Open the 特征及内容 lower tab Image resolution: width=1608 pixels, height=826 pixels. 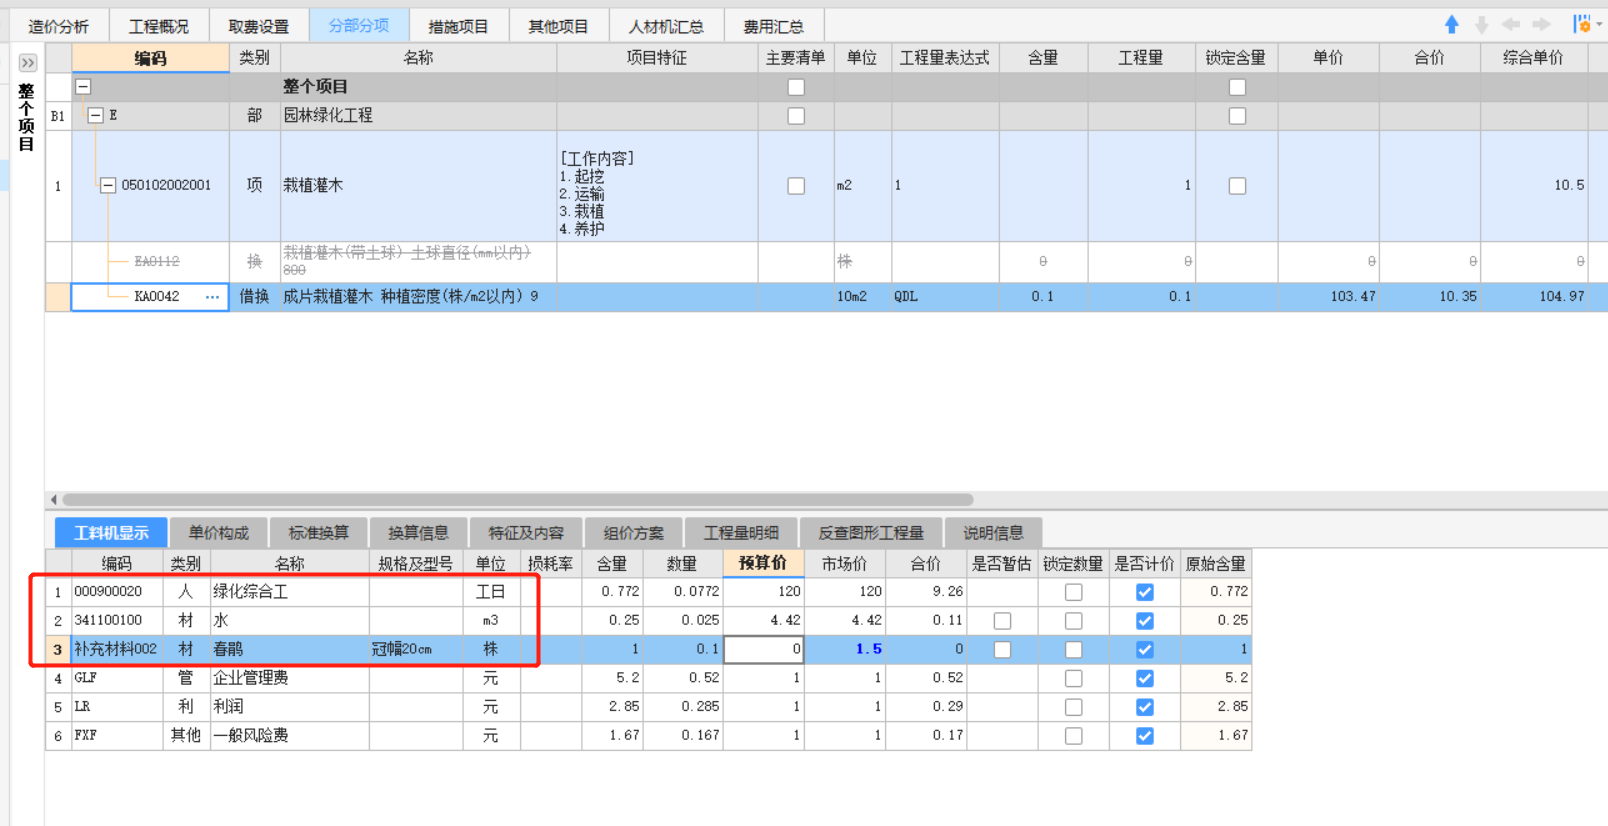coord(526,533)
